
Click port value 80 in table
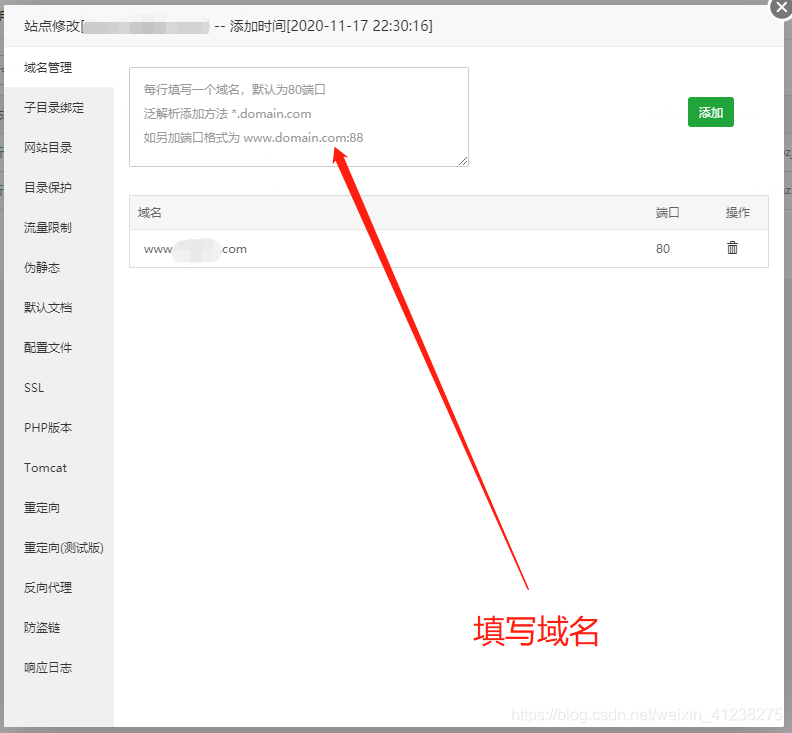tap(663, 249)
